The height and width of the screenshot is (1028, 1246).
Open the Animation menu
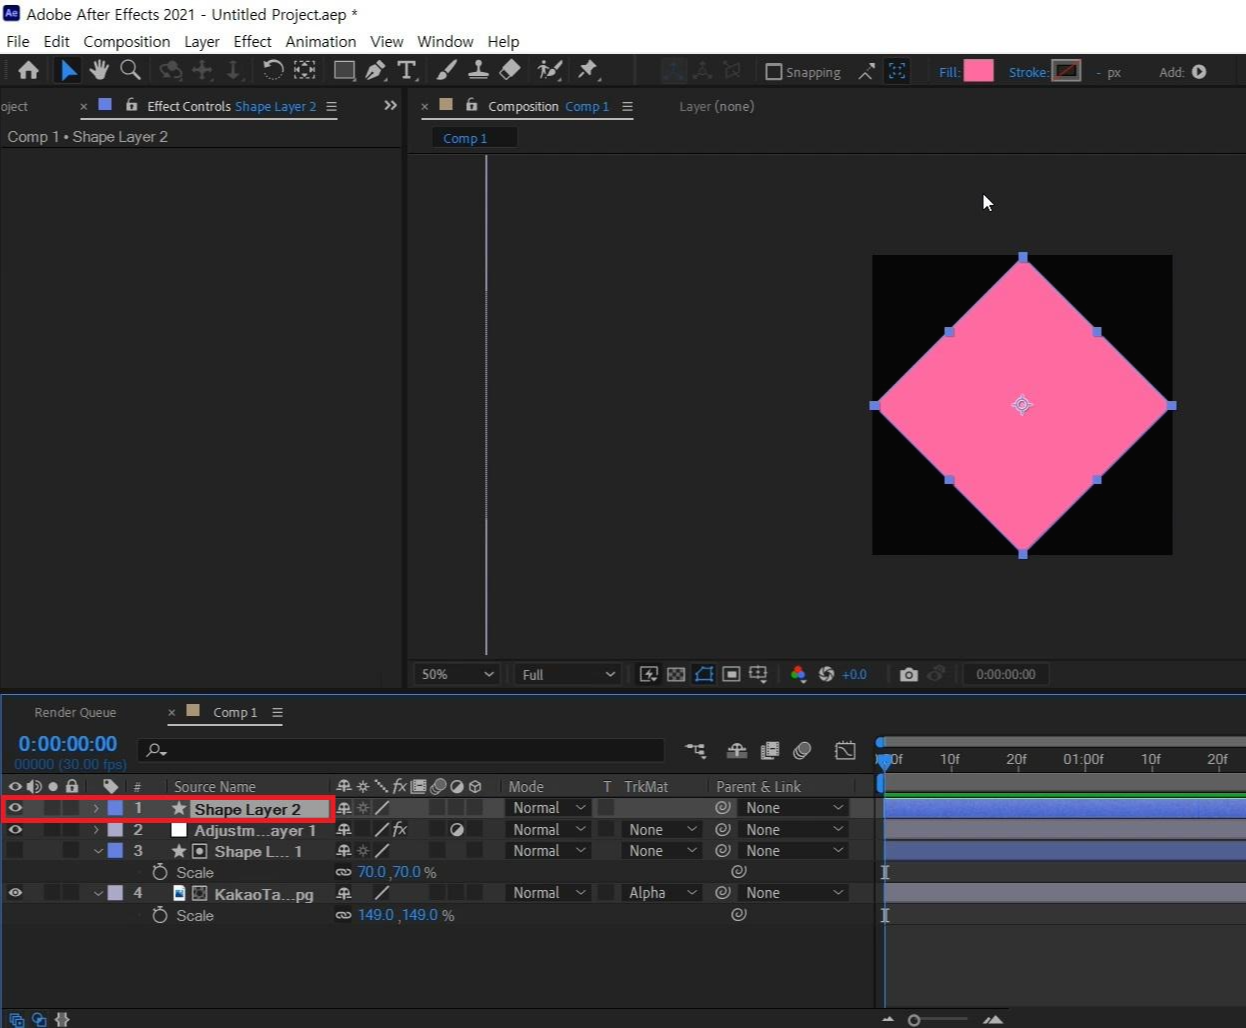tap(320, 41)
